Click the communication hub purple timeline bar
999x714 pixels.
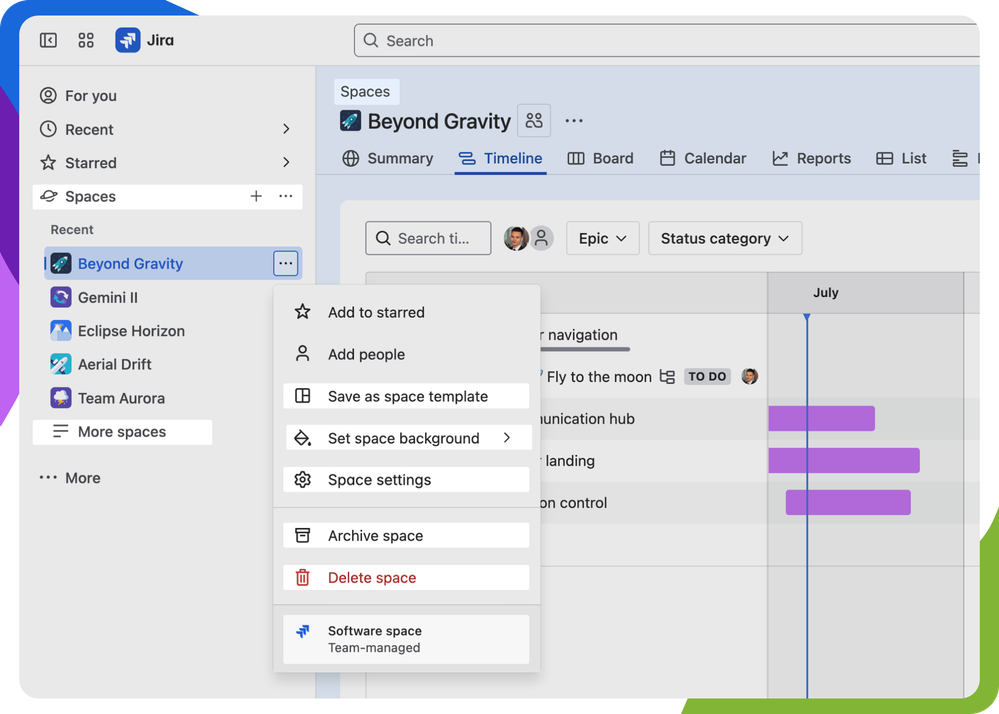click(821, 418)
